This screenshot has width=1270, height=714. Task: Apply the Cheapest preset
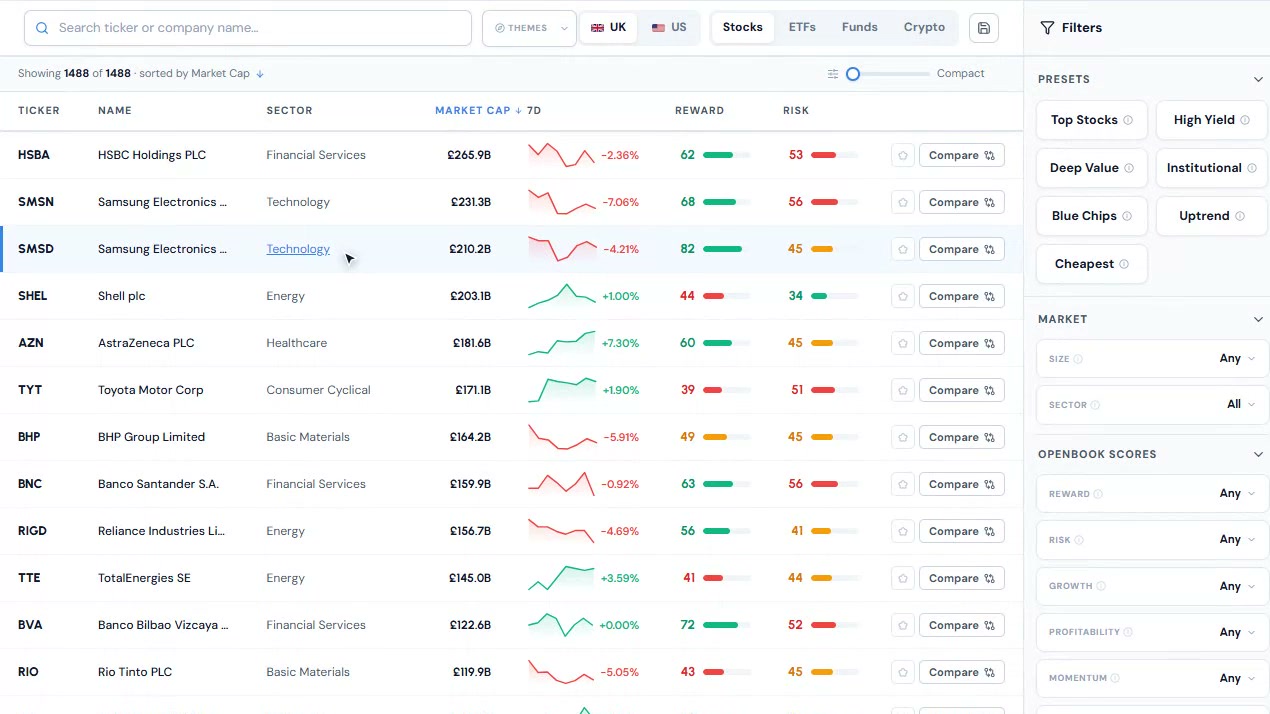point(1092,264)
